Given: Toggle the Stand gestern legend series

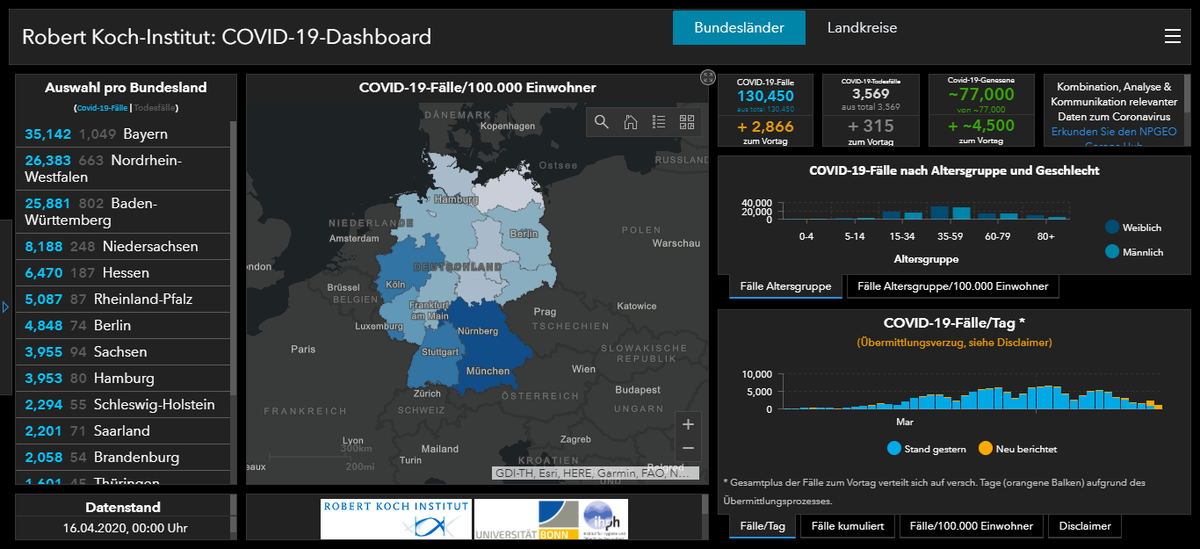Looking at the screenshot, I should 925,449.
